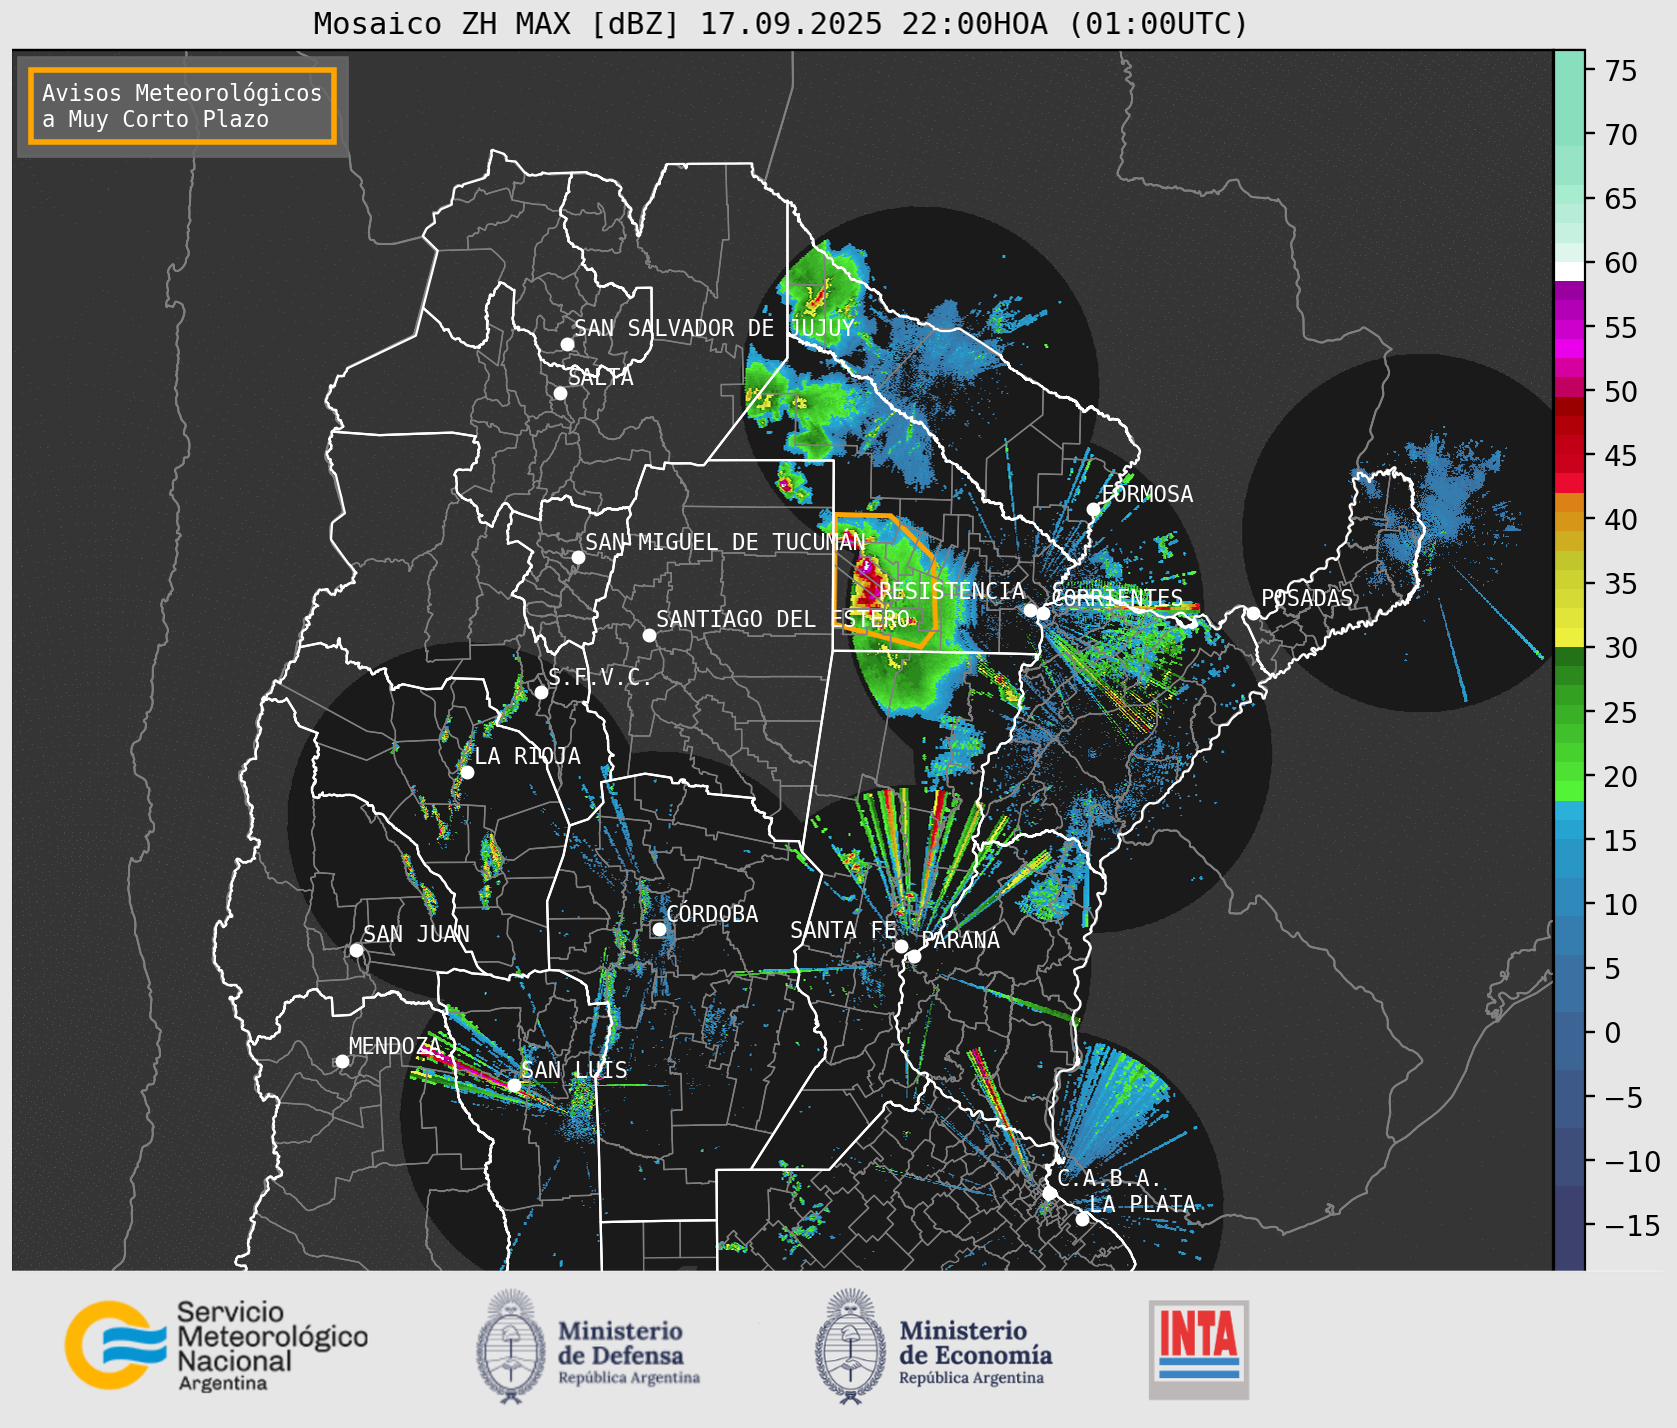Select the SAN SALVADOR DE JUJUY marker dot
Viewport: 1677px width, 1428px height.
[567, 344]
